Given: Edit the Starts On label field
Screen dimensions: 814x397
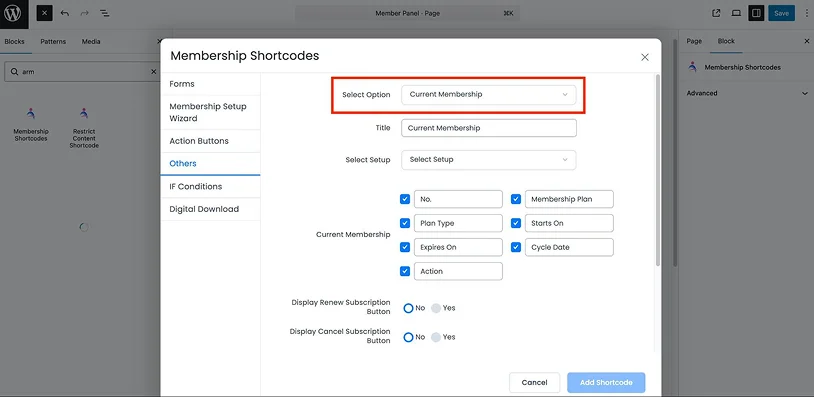Looking at the screenshot, I should pos(569,223).
